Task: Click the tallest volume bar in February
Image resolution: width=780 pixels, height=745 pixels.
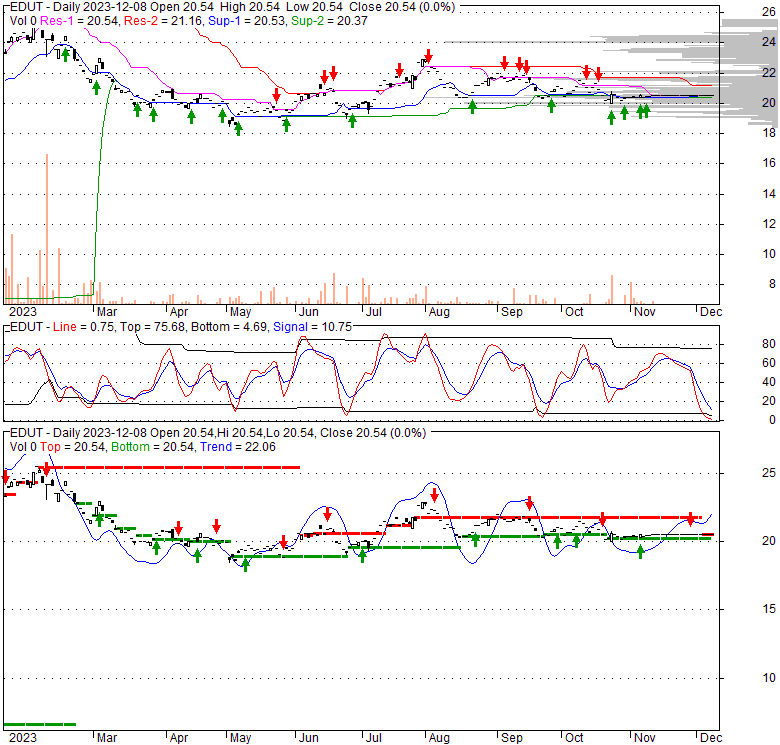Action: tap(47, 229)
